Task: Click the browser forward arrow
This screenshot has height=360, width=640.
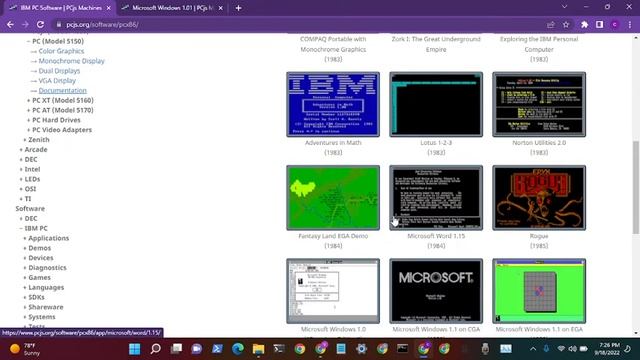Action: point(25,24)
